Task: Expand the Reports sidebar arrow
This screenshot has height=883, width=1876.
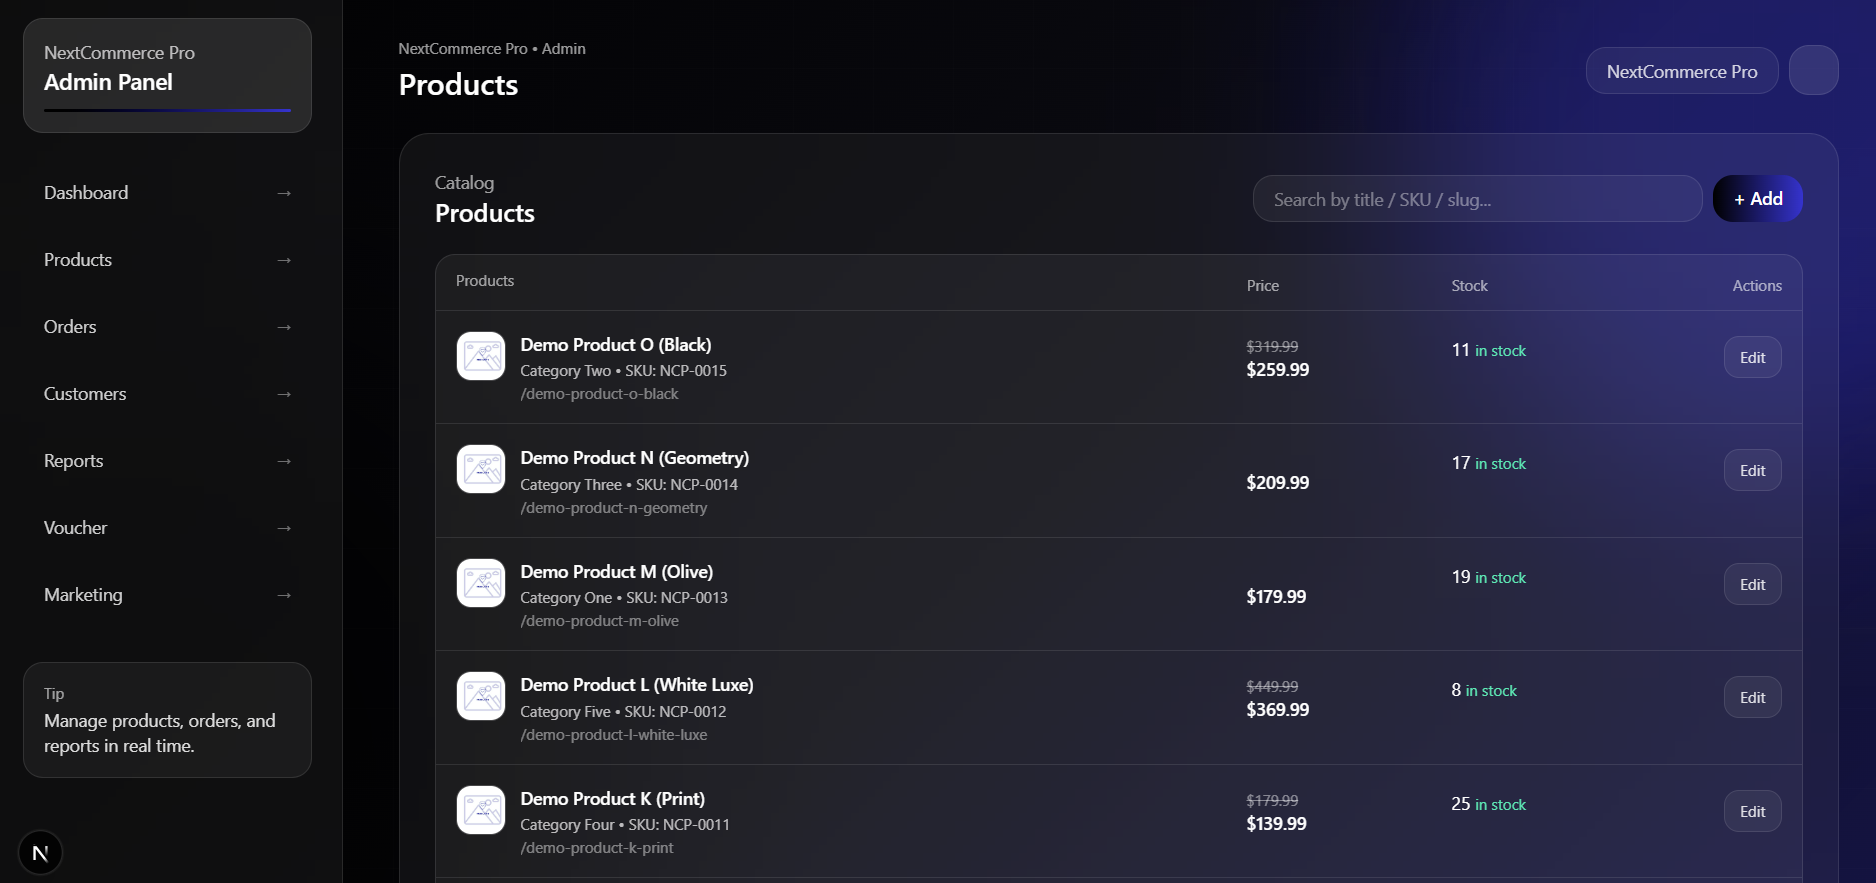Action: 284,461
